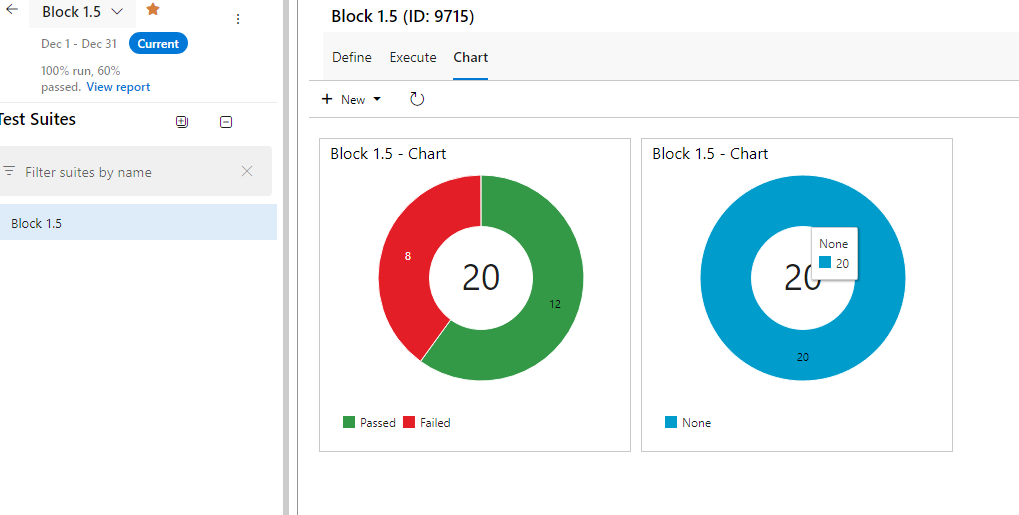Click the red Failed legend swatch
The height and width of the screenshot is (515, 1019).
tap(409, 423)
